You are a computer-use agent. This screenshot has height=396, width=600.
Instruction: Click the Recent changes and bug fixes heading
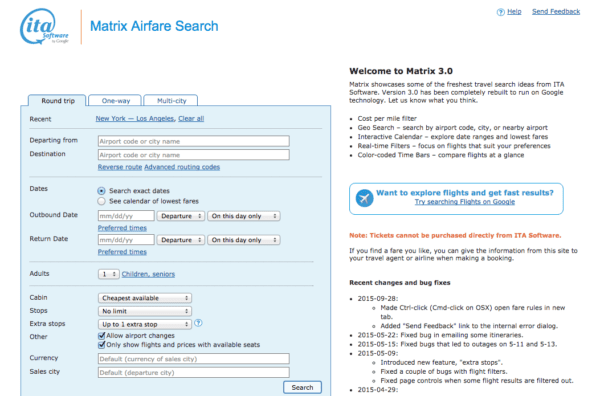[399, 283]
